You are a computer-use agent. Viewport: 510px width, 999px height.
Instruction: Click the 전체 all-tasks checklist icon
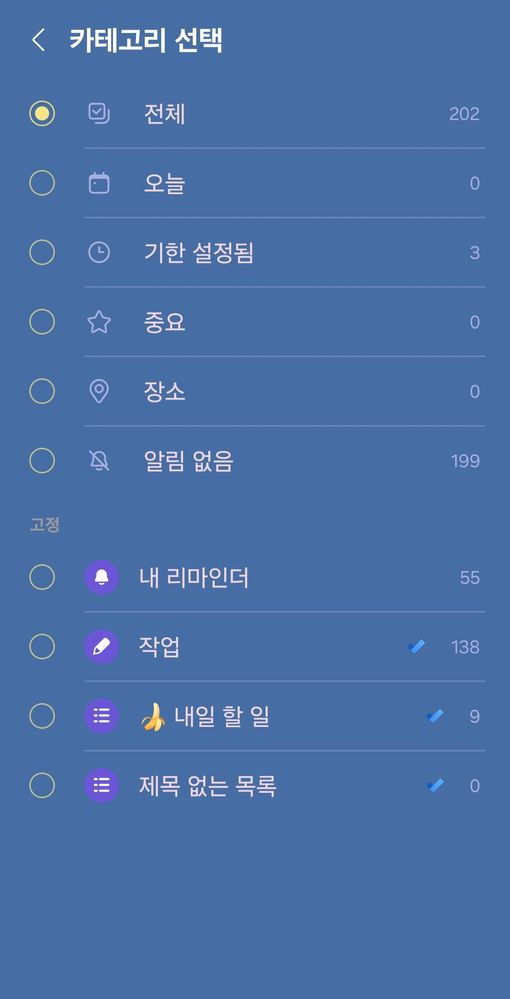pyautogui.click(x=99, y=114)
